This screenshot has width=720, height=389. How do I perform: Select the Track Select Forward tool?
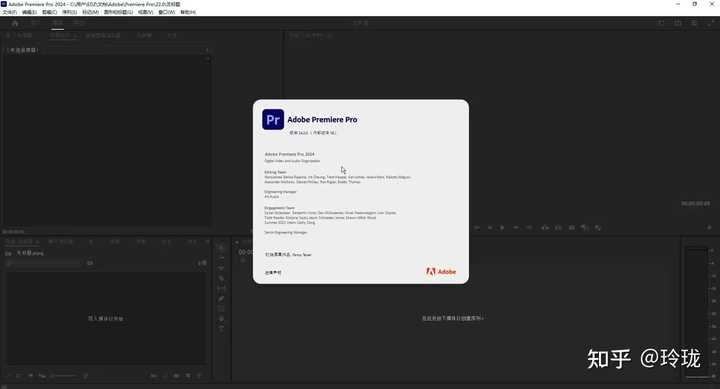(x=221, y=258)
